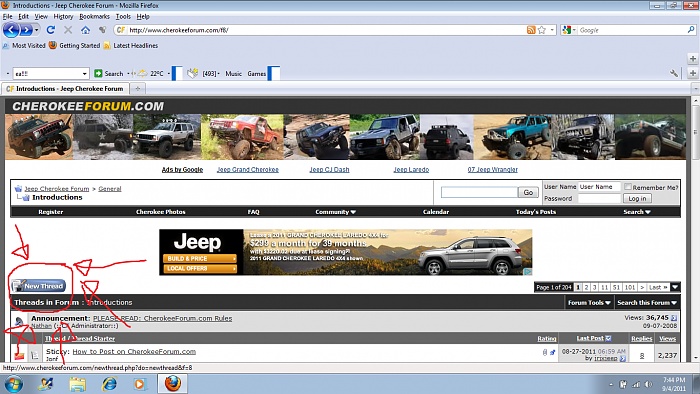Jump to Last page link
Image resolution: width=700 pixels, height=394 pixels.
(x=658, y=287)
